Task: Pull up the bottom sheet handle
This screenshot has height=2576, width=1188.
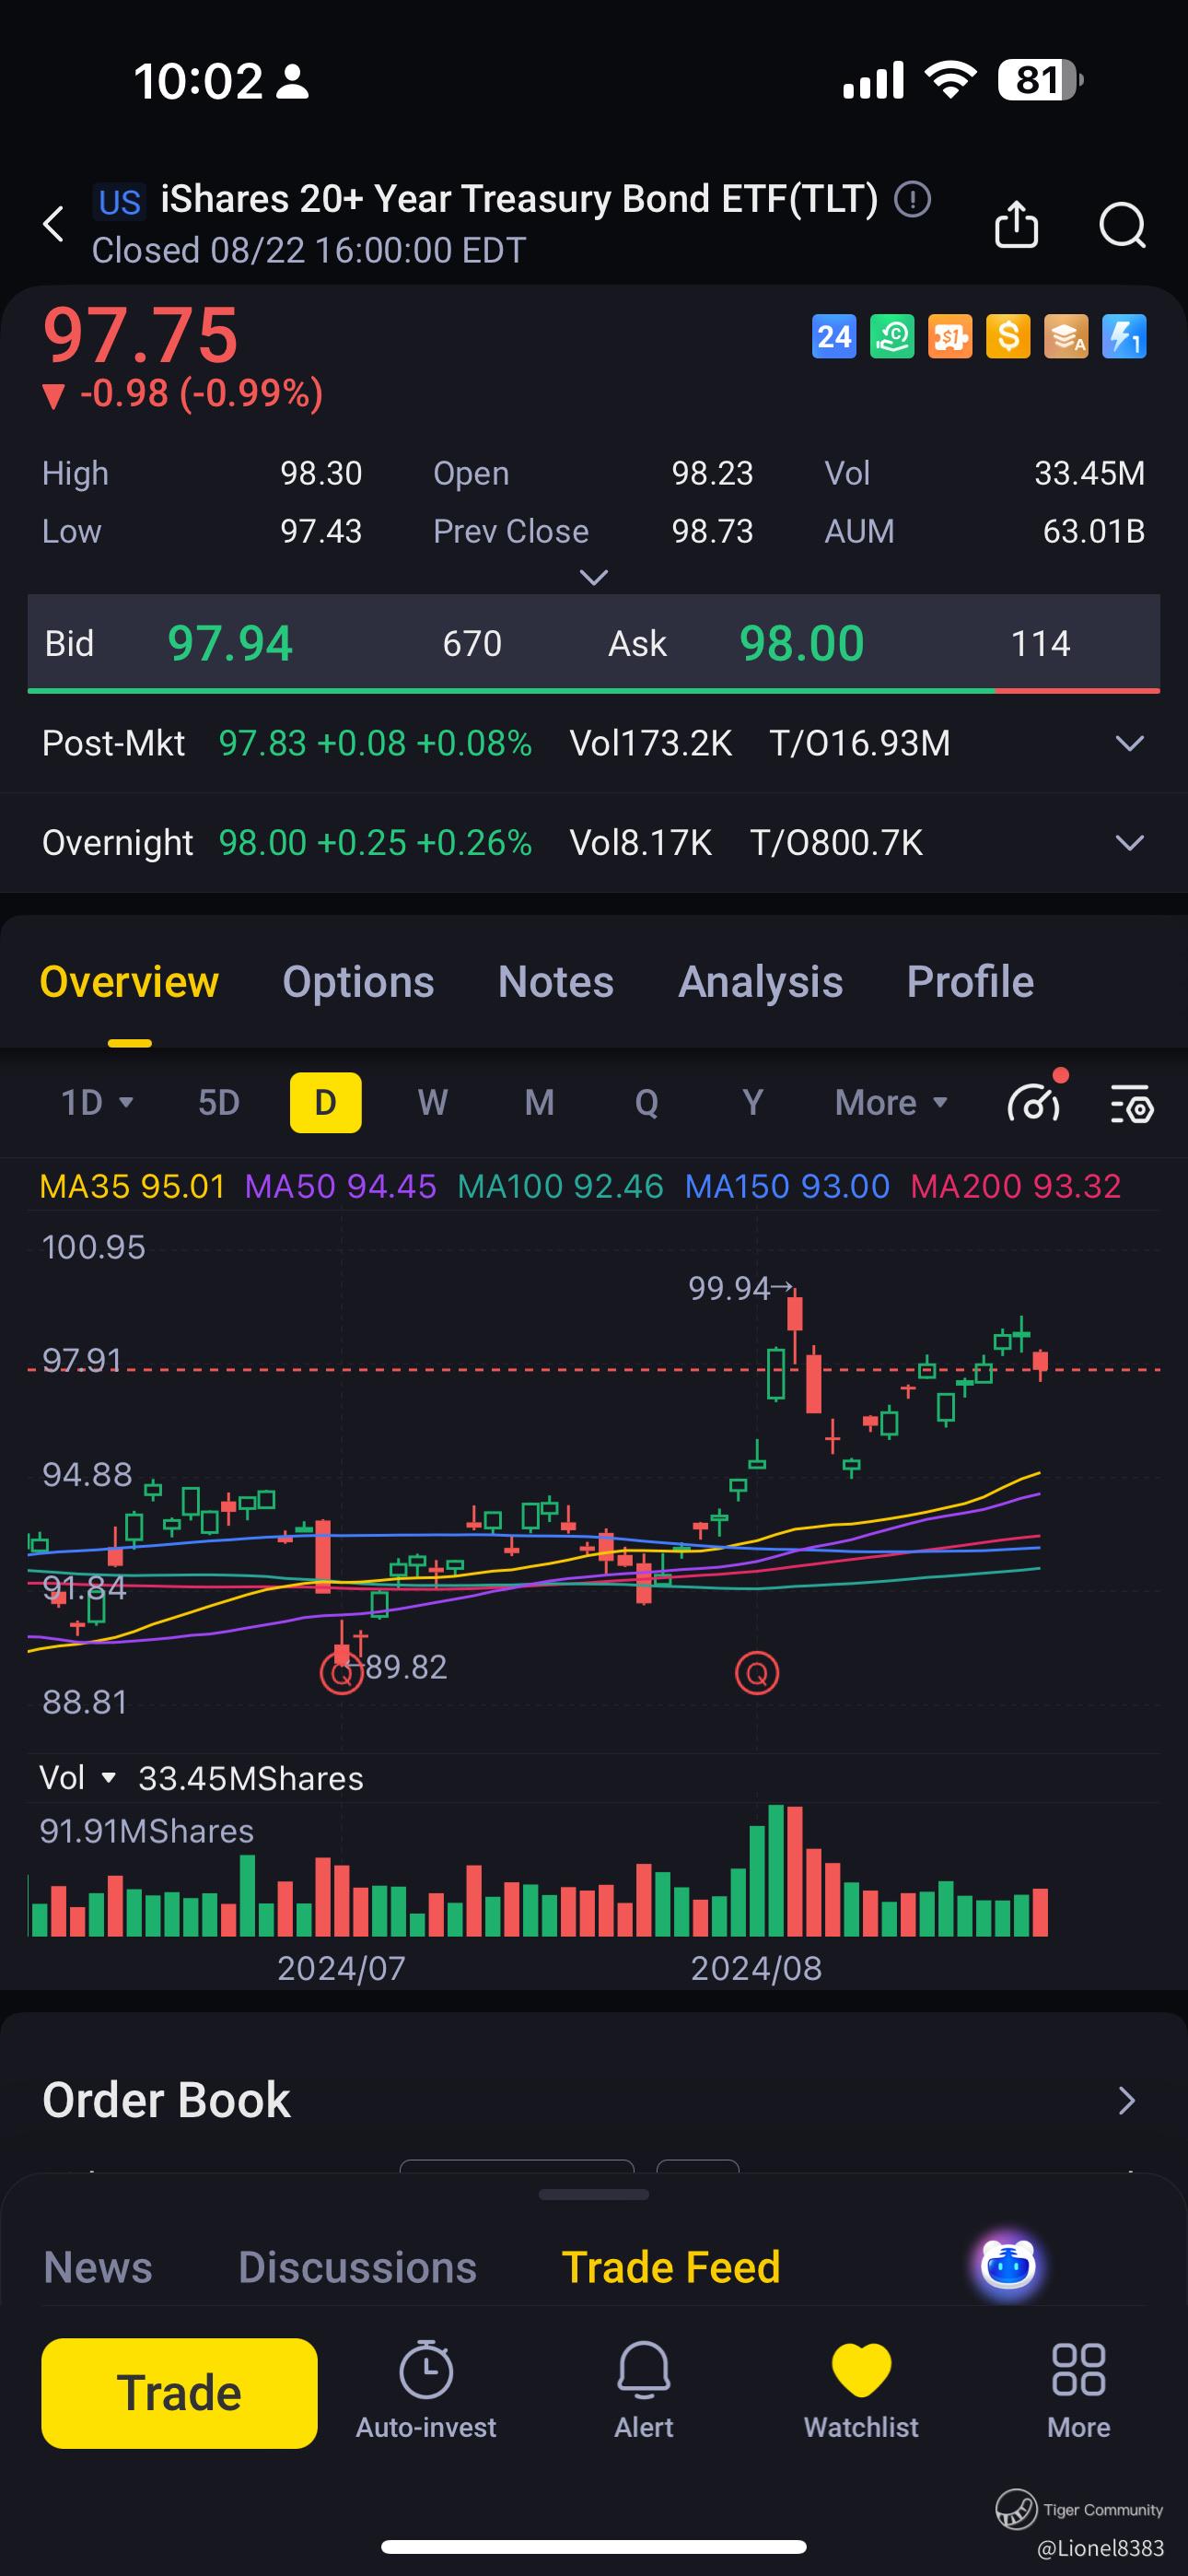Action: coord(594,2195)
